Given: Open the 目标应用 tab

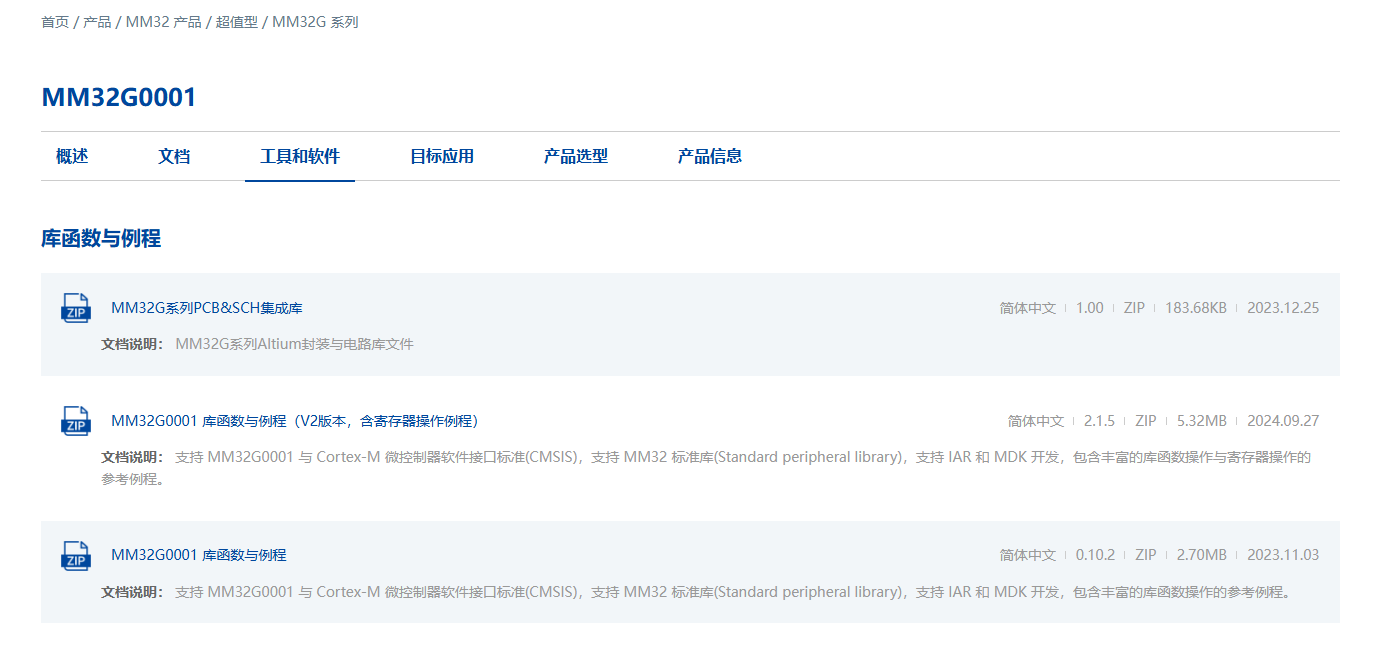Looking at the screenshot, I should coord(442,156).
